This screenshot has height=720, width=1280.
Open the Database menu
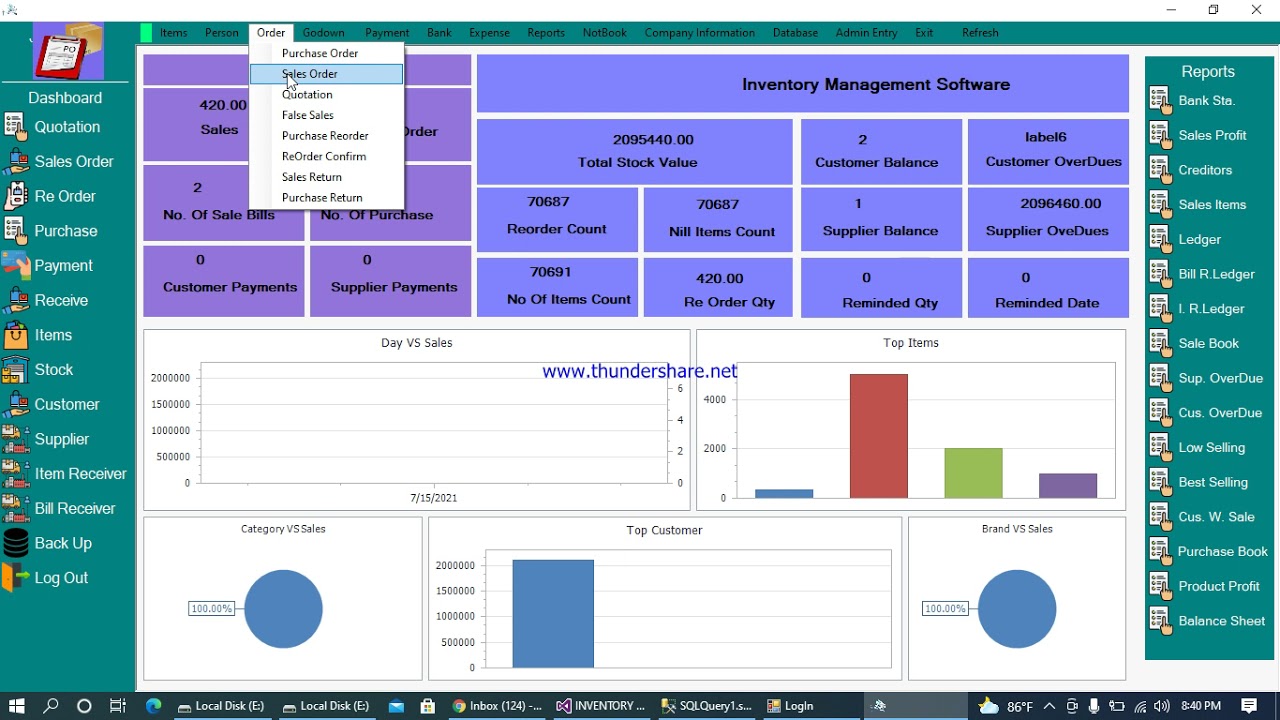pos(795,33)
